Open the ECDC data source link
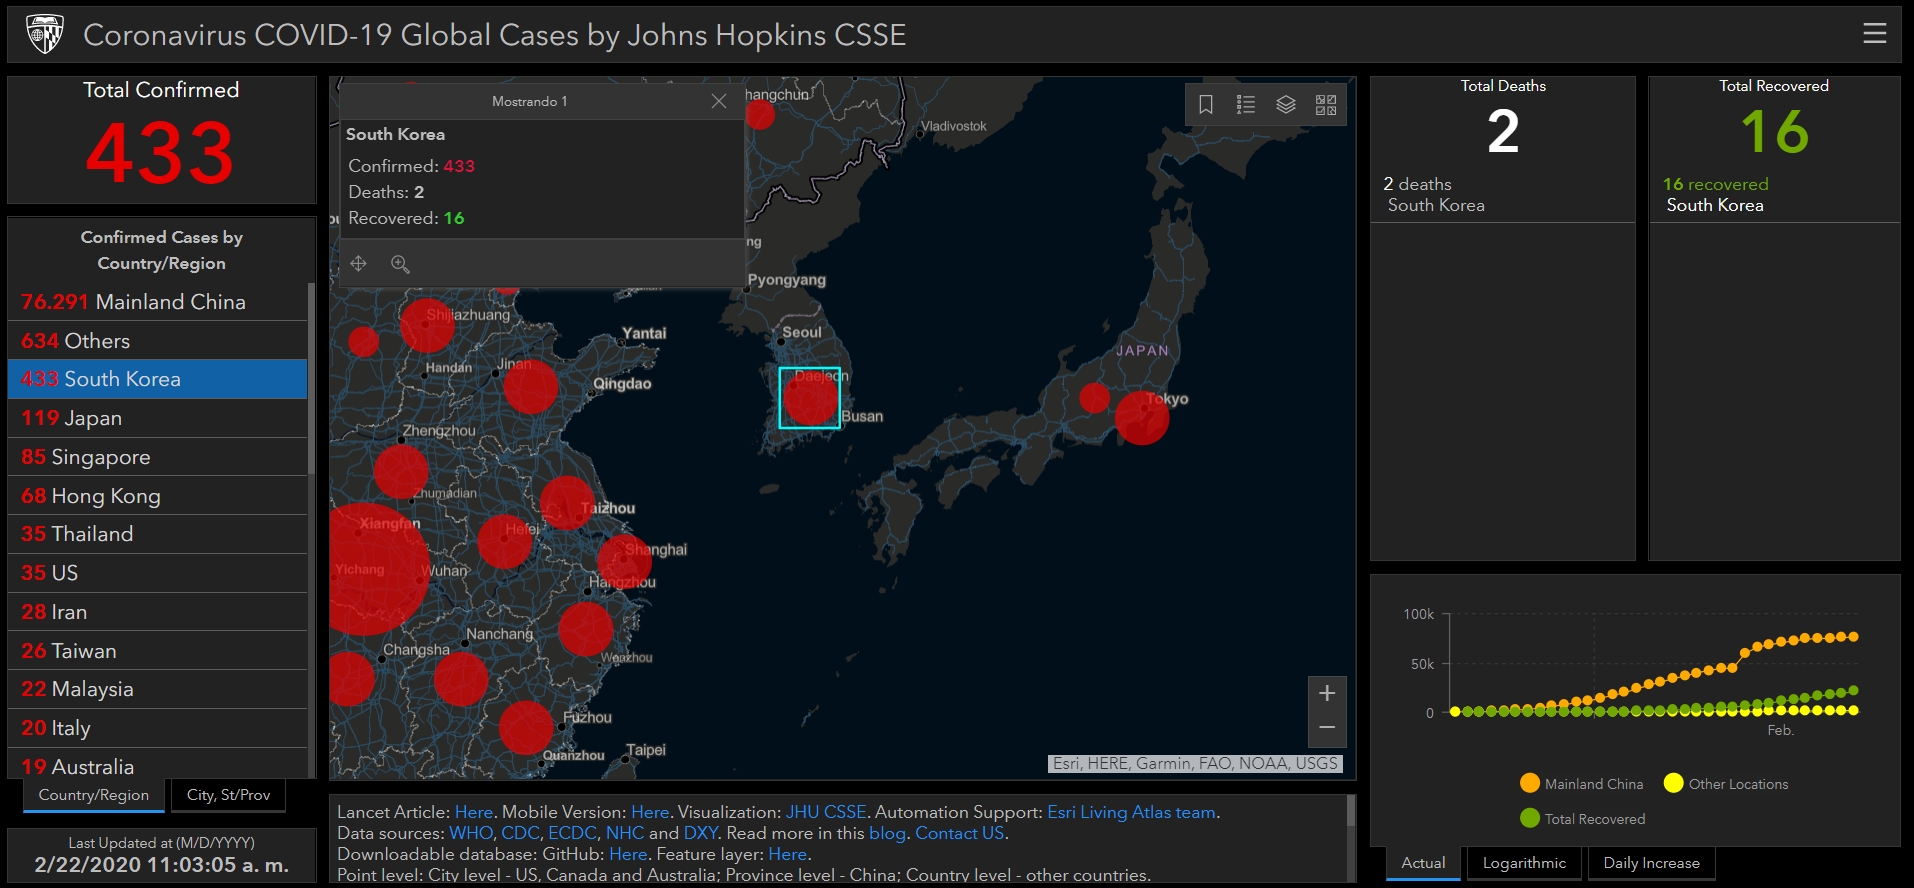This screenshot has height=888, width=1914. (572, 833)
